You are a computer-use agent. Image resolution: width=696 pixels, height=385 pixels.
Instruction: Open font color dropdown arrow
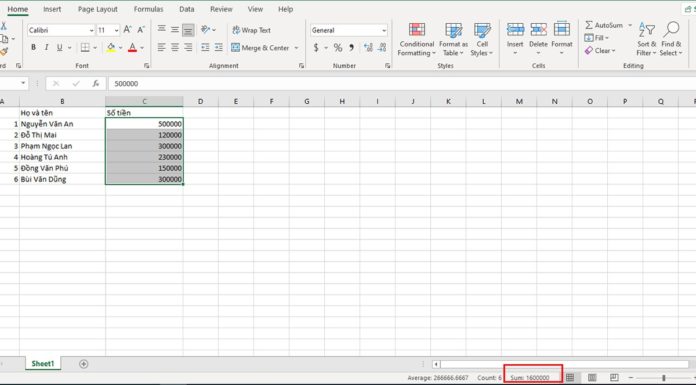pos(142,48)
